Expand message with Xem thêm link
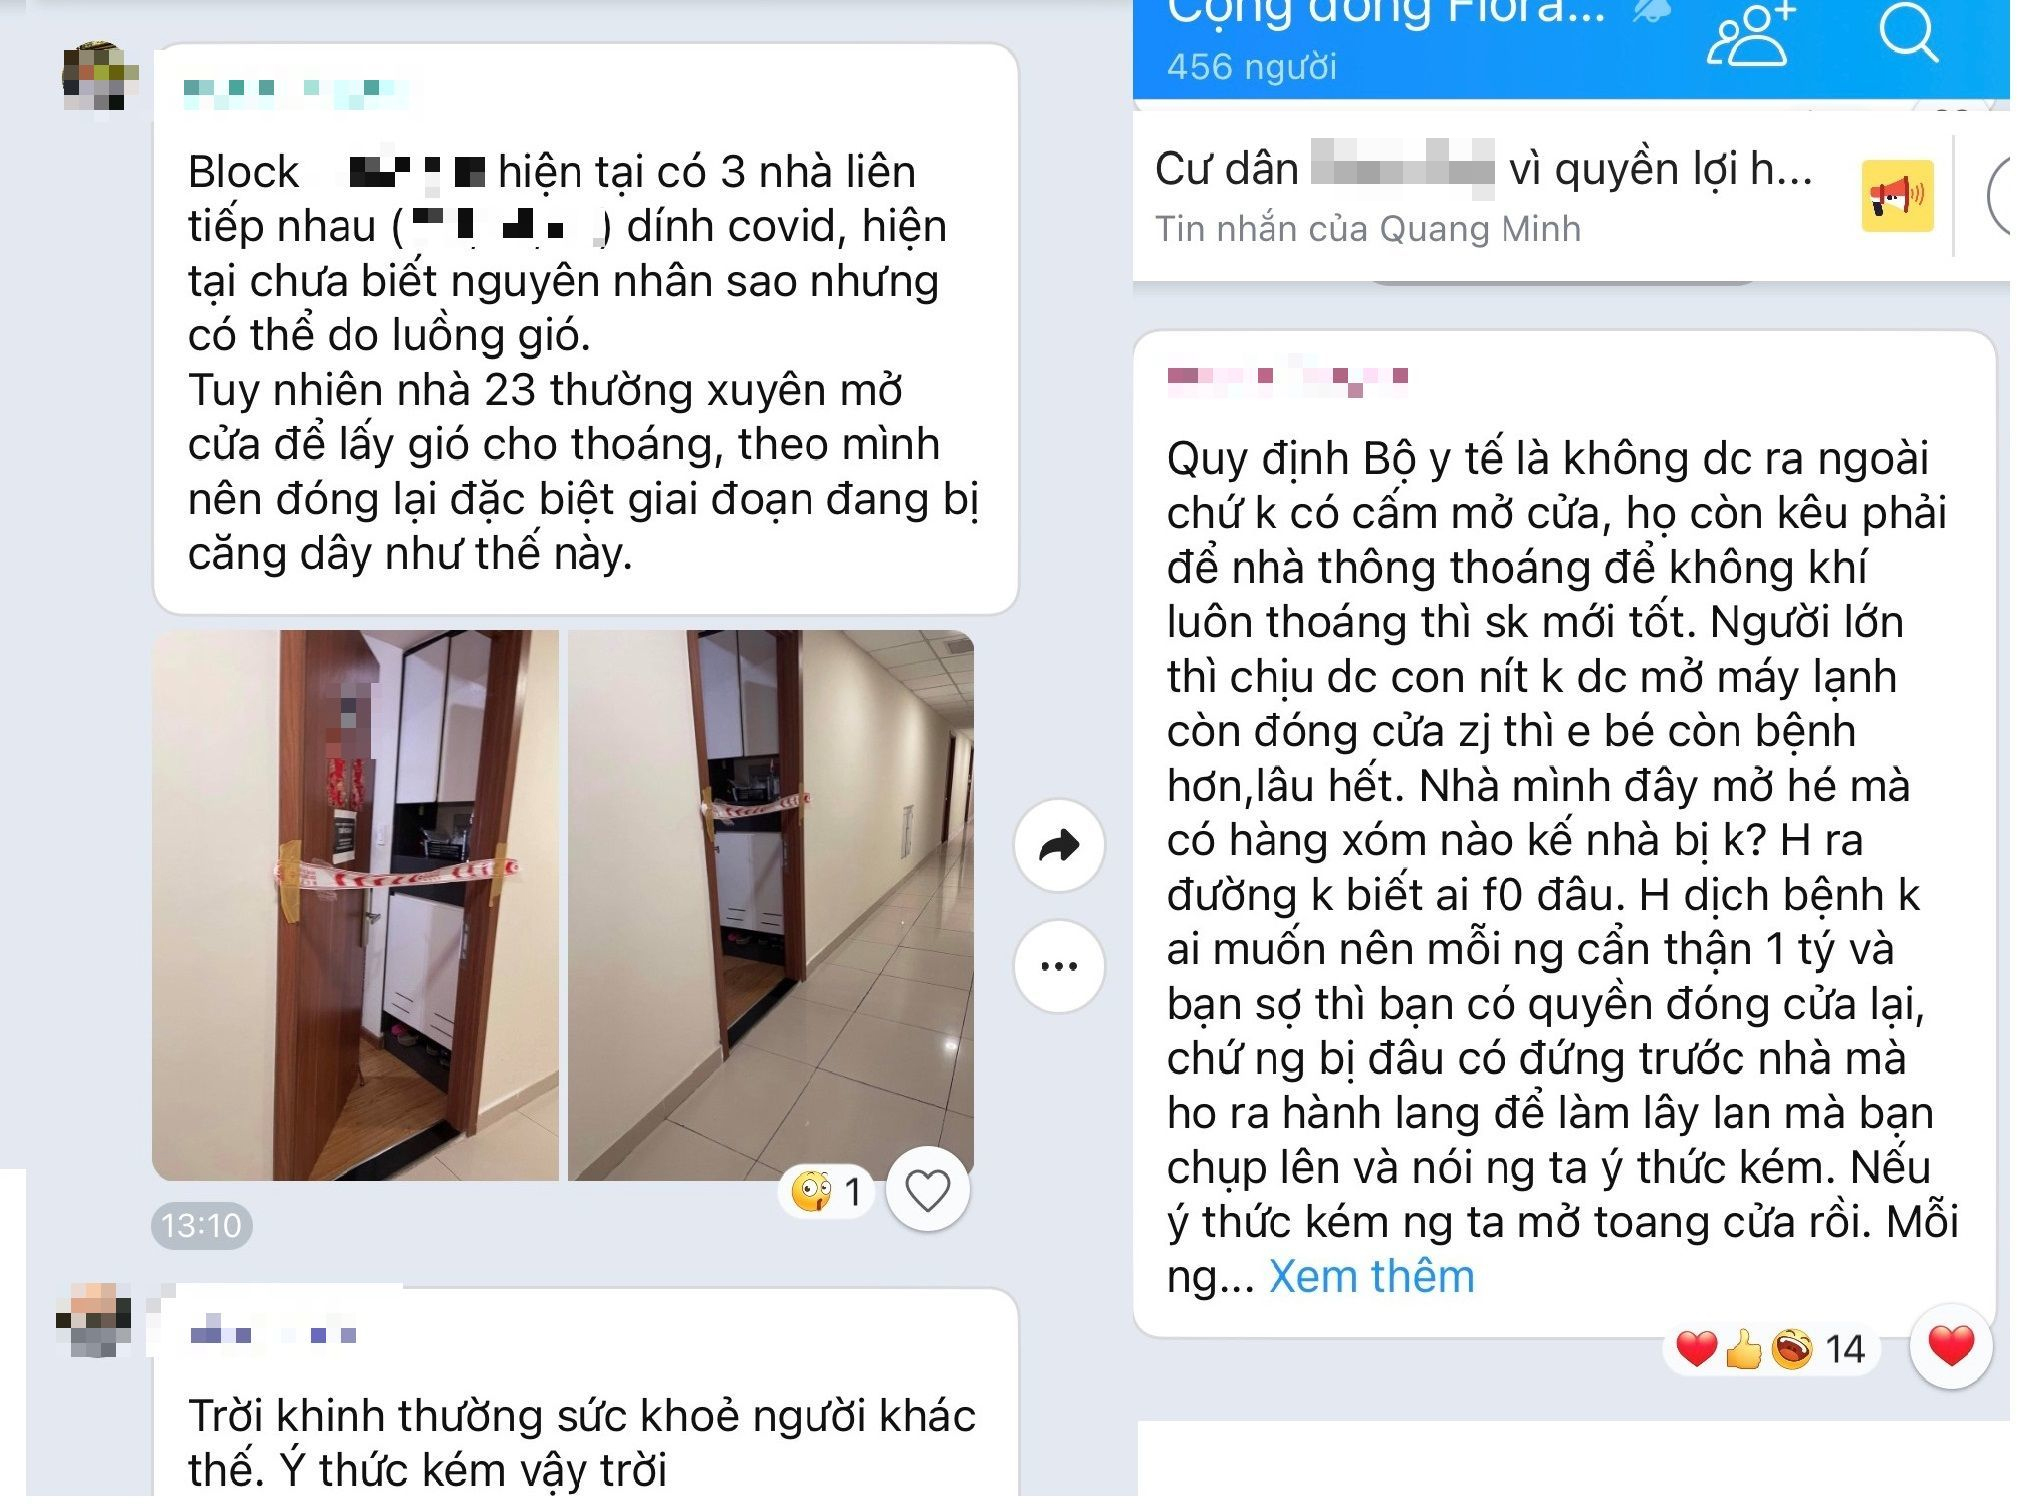This screenshot has height=1504, width=2036. [x=1371, y=1277]
